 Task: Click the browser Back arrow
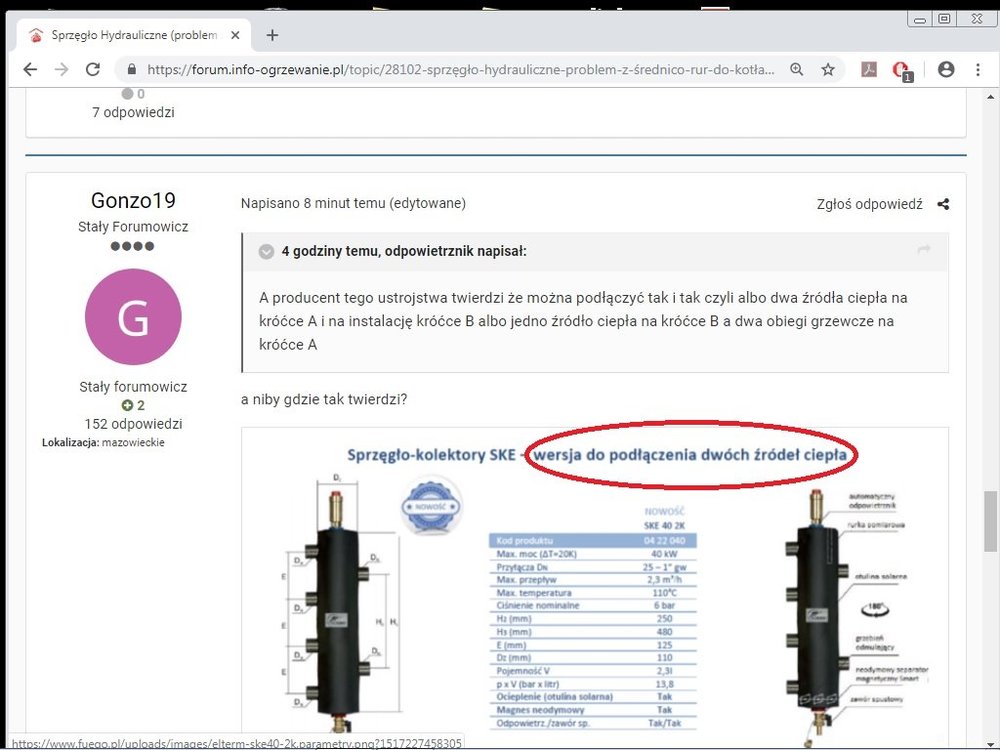click(30, 69)
